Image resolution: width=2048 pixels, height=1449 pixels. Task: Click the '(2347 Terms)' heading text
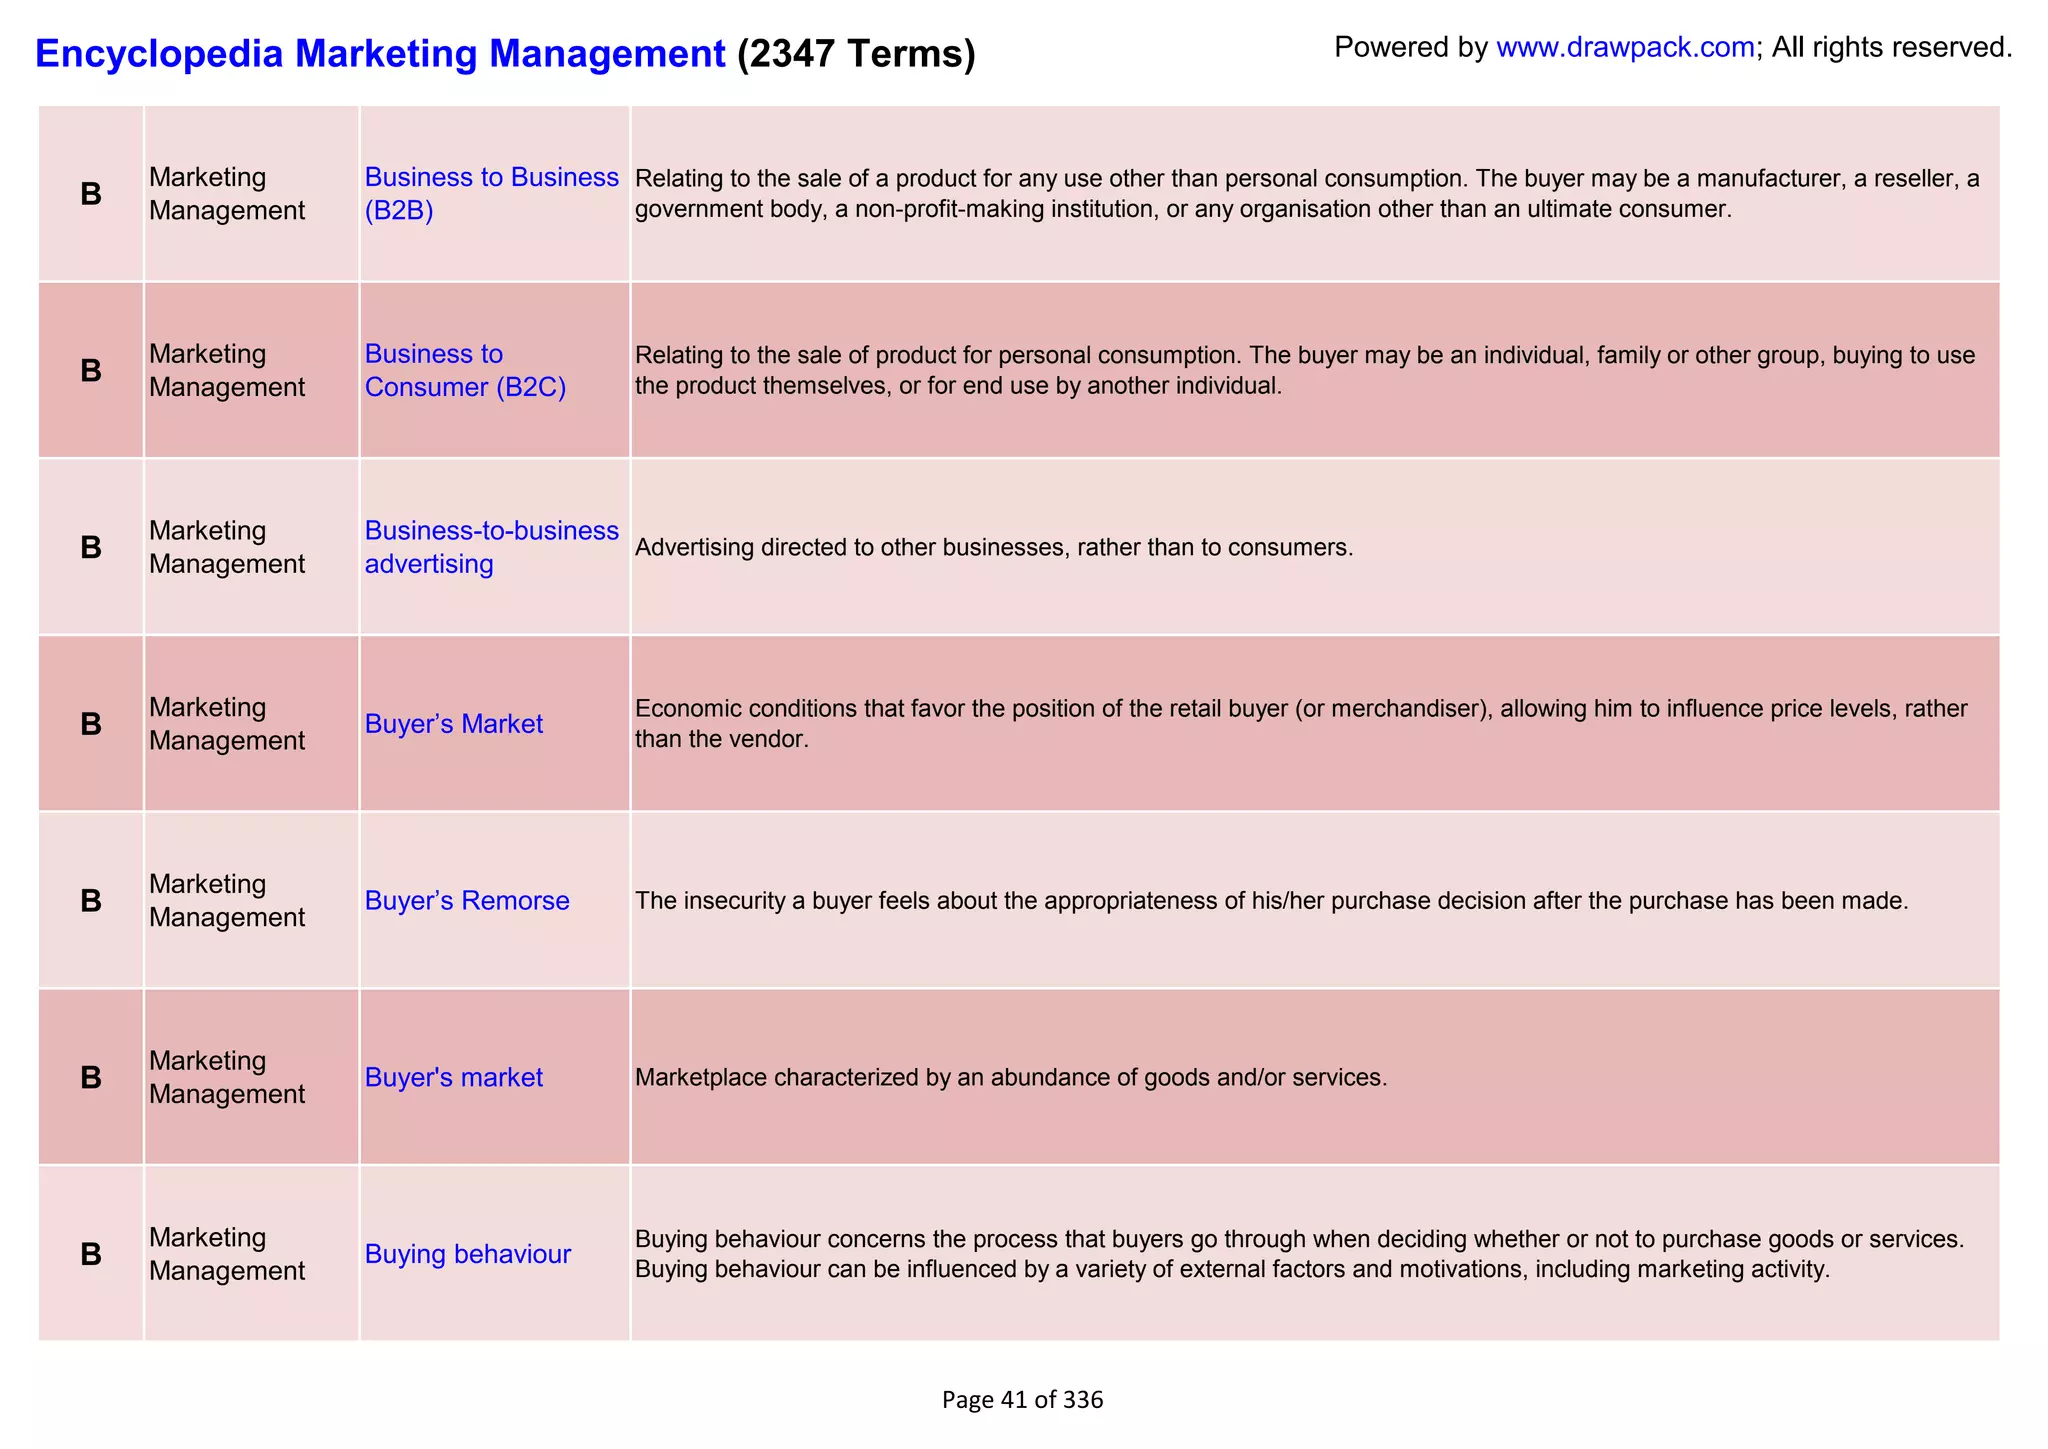click(x=856, y=53)
